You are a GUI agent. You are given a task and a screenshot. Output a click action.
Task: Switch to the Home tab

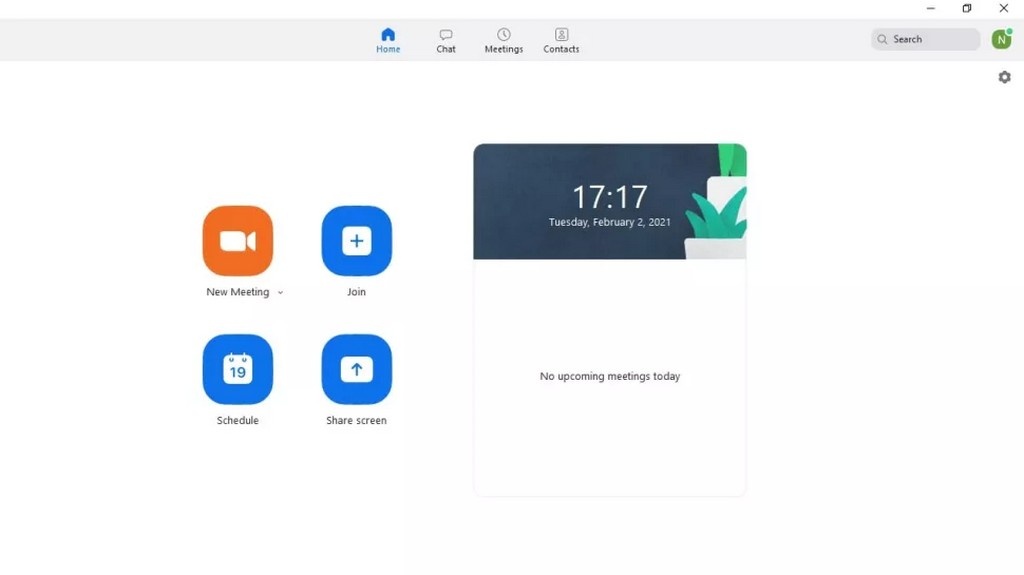coord(388,41)
